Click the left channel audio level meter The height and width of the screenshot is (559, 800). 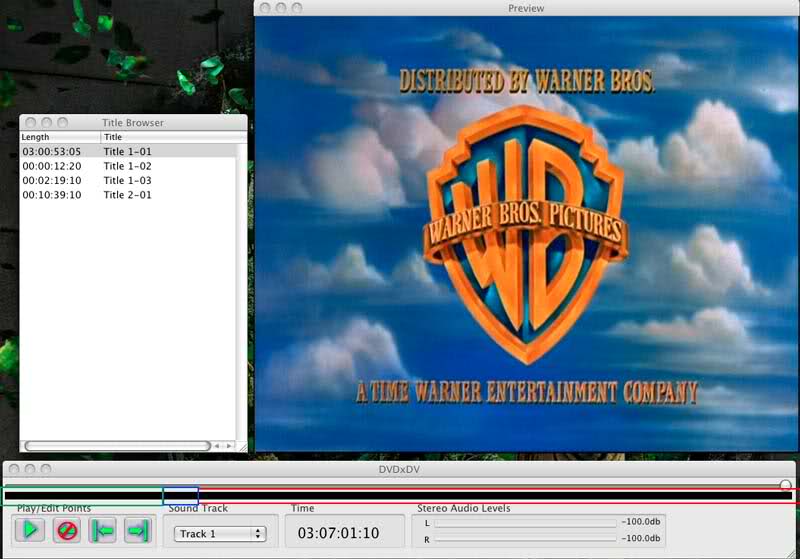525,523
